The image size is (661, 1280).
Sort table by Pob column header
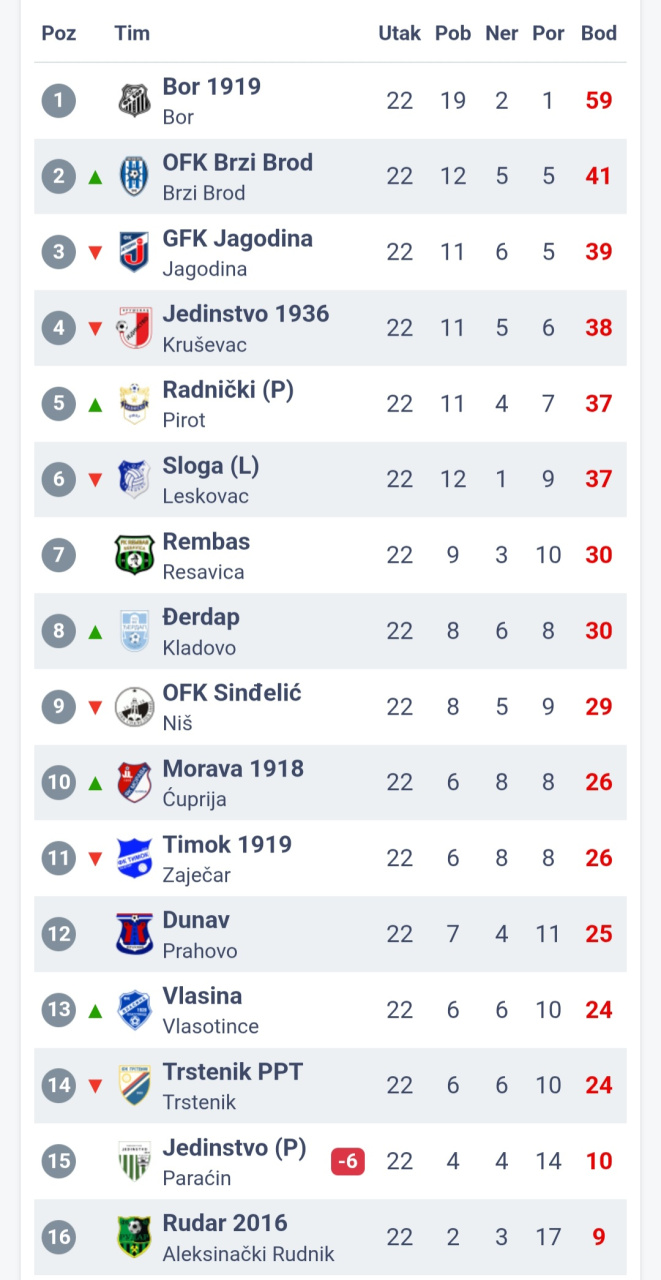[452, 33]
